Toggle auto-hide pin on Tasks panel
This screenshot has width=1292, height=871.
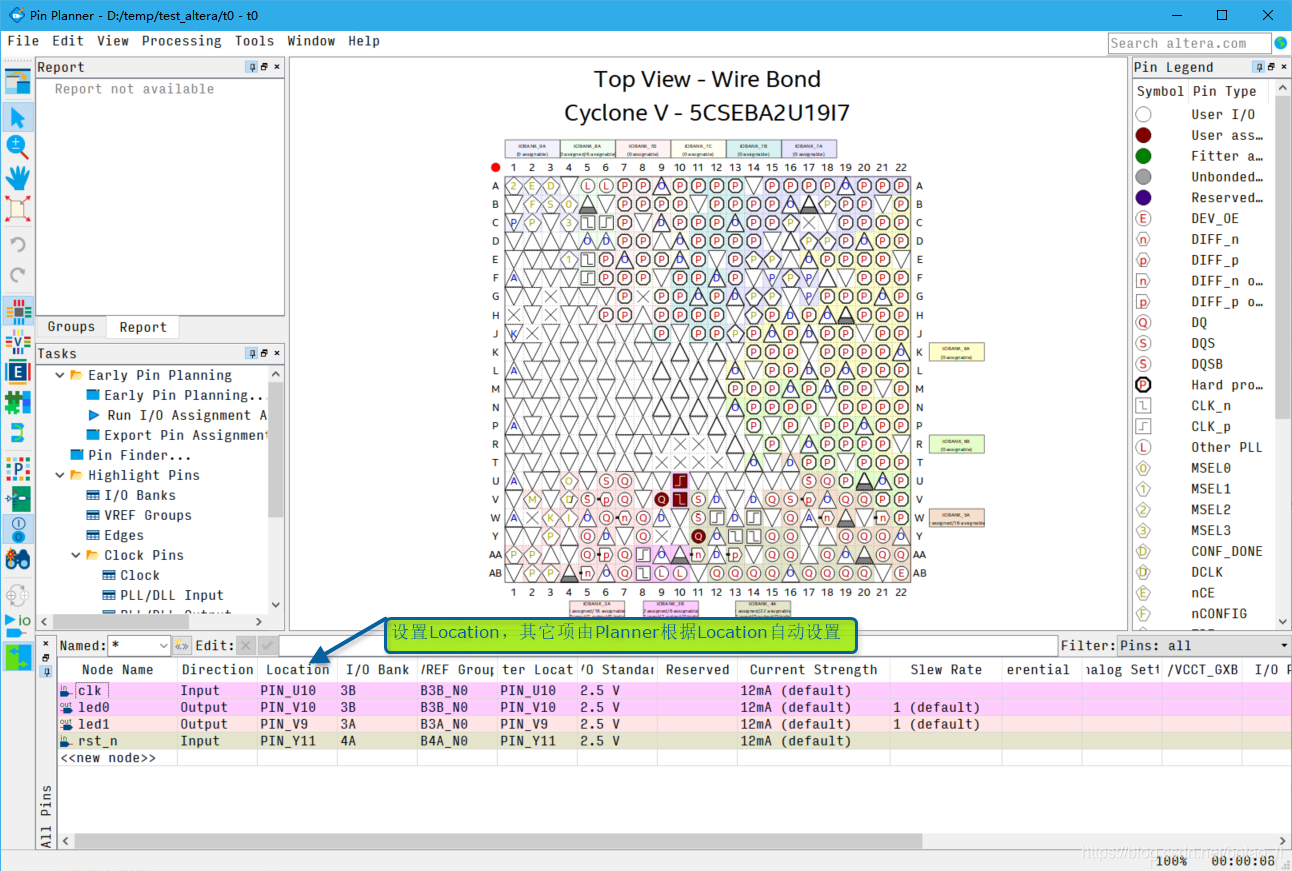click(252, 353)
